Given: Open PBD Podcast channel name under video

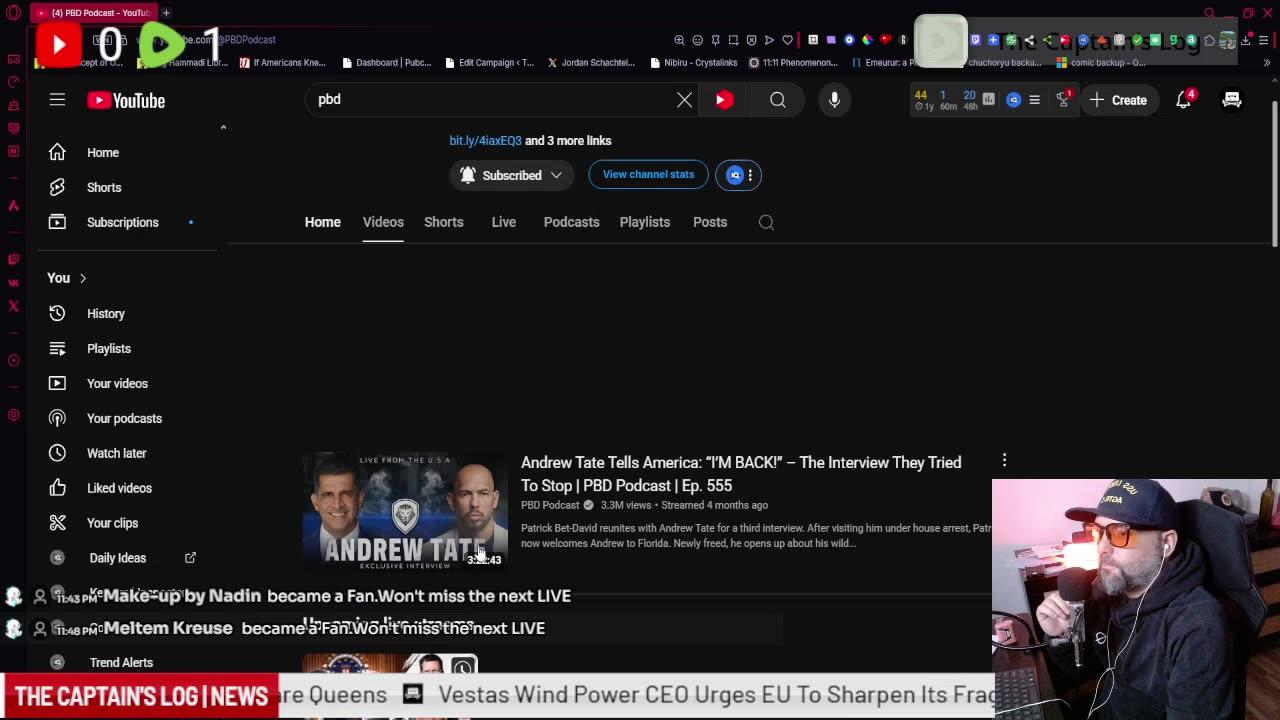Looking at the screenshot, I should click(550, 505).
